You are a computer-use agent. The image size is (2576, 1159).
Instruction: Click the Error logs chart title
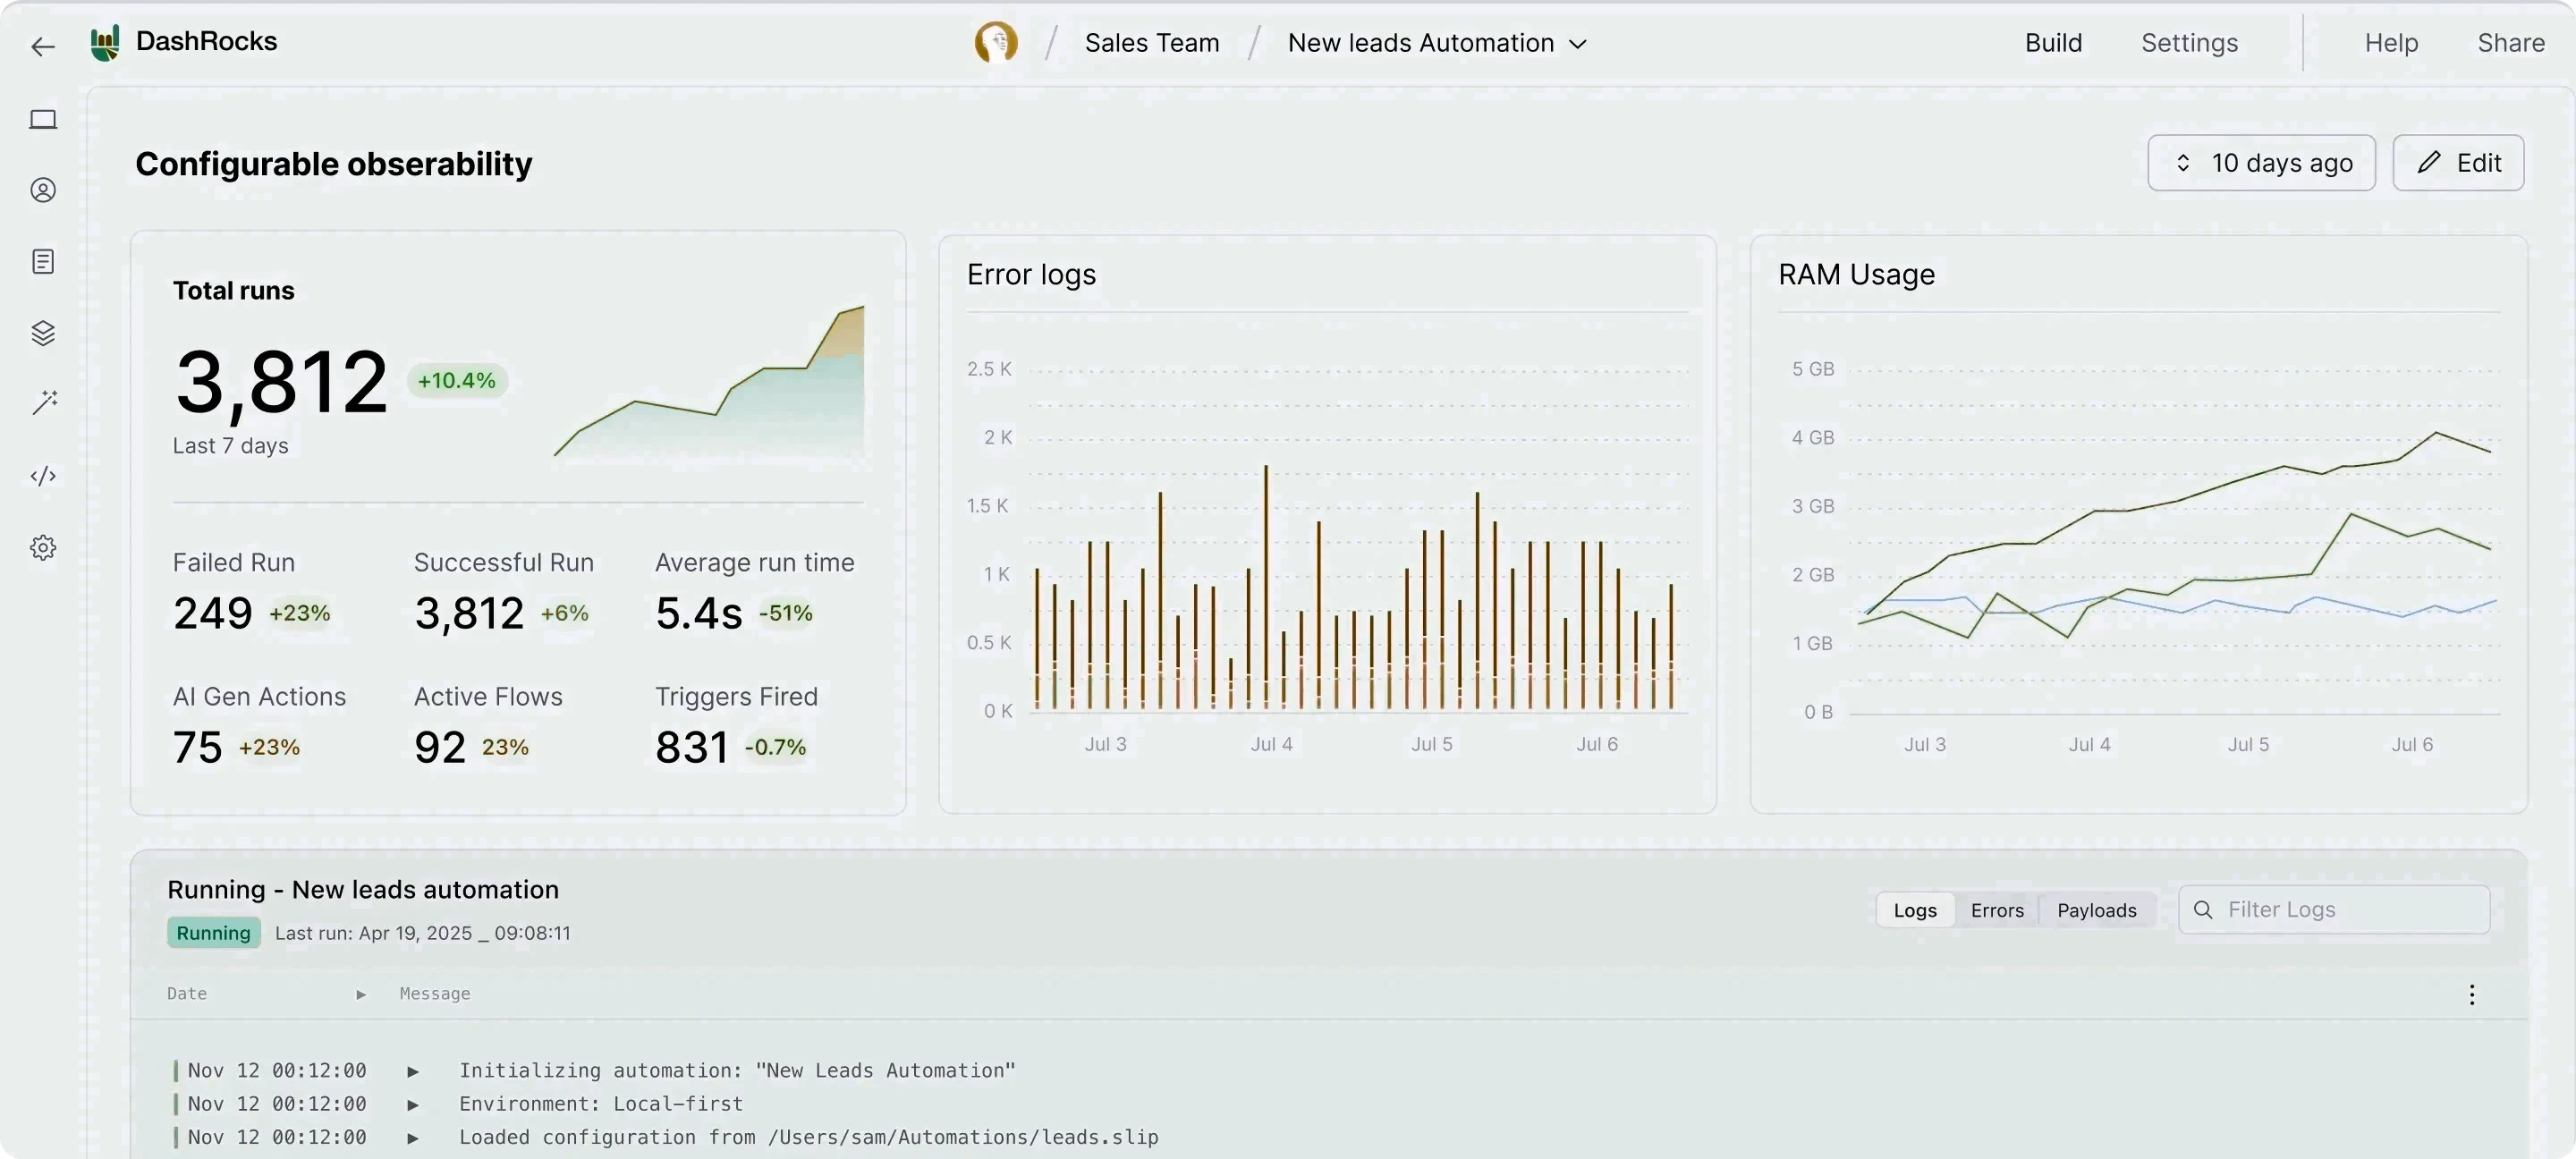click(x=1031, y=274)
